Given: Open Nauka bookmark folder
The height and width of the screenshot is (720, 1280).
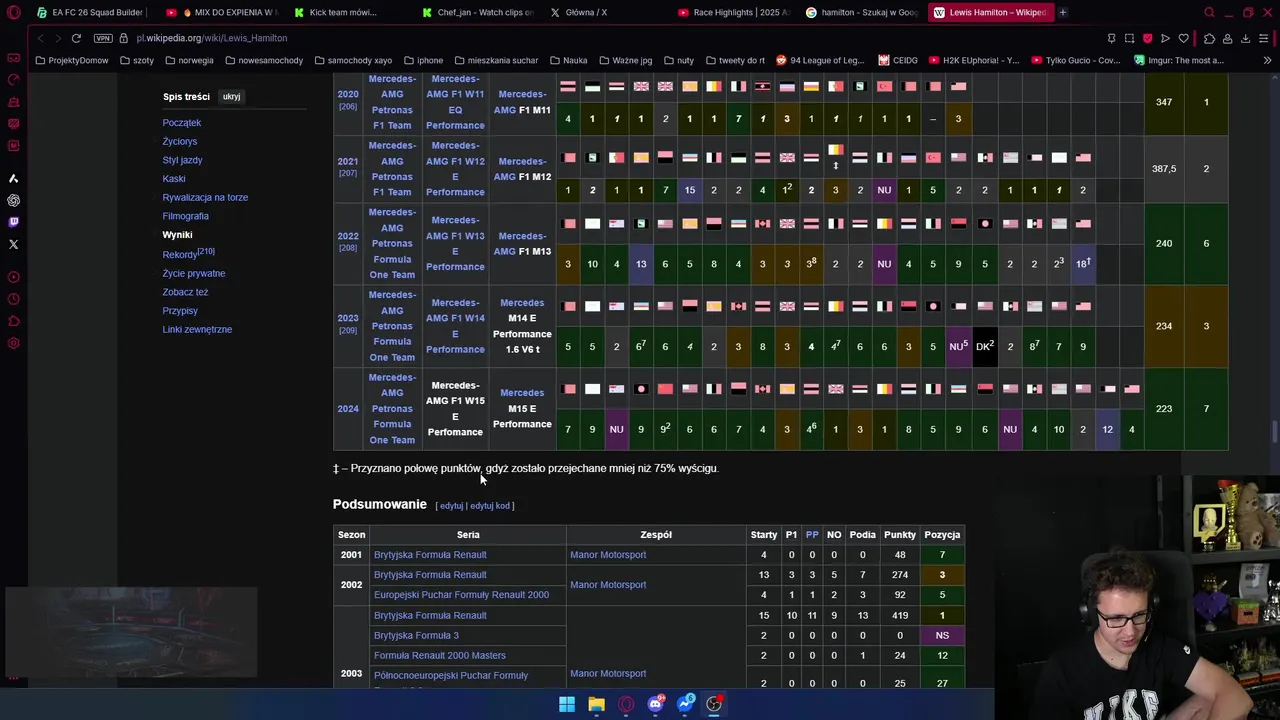Looking at the screenshot, I should click(568, 60).
